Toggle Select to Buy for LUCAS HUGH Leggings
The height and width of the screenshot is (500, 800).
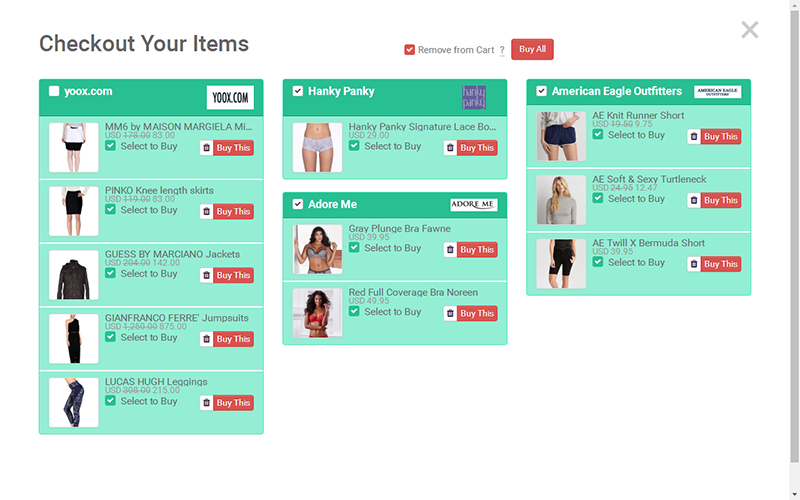pos(110,401)
